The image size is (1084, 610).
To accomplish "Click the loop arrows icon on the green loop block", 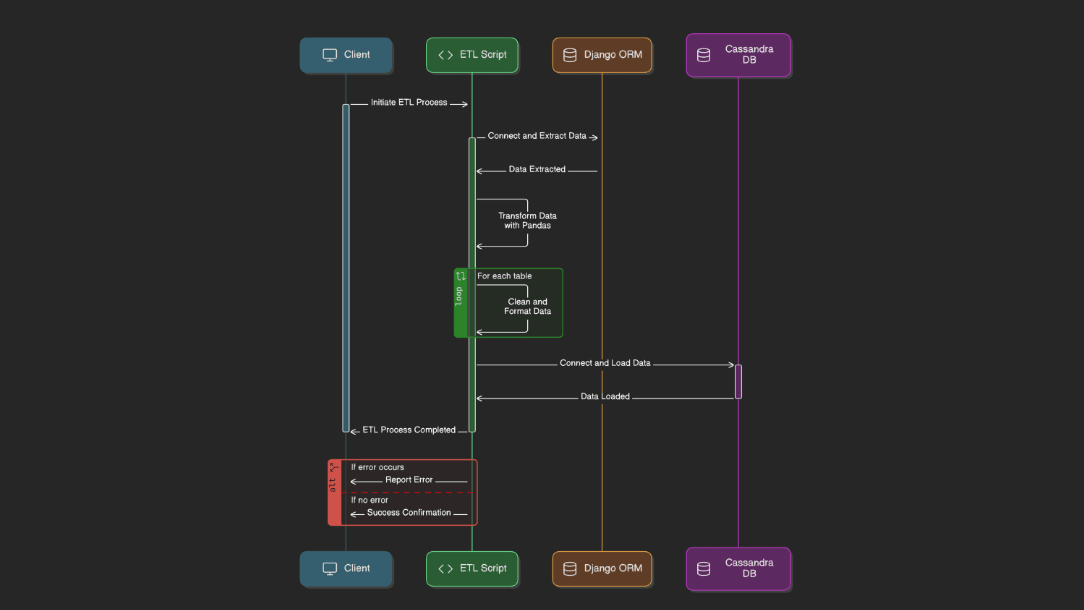I will click(460, 275).
